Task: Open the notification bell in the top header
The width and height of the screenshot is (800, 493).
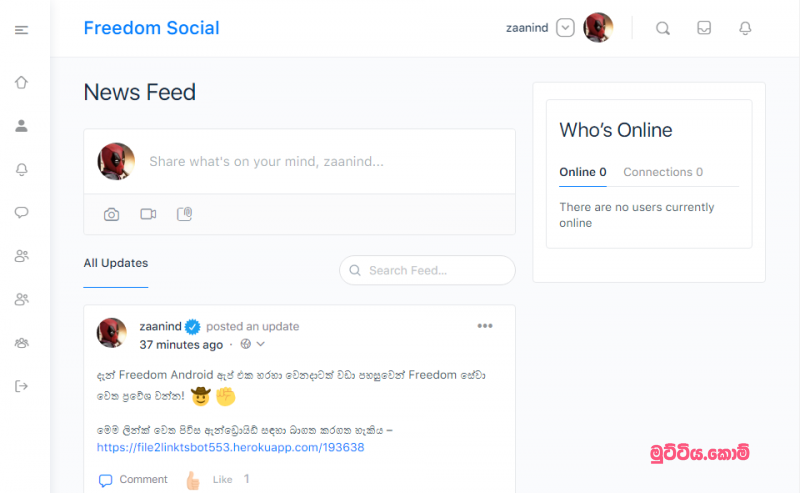Action: 745,28
